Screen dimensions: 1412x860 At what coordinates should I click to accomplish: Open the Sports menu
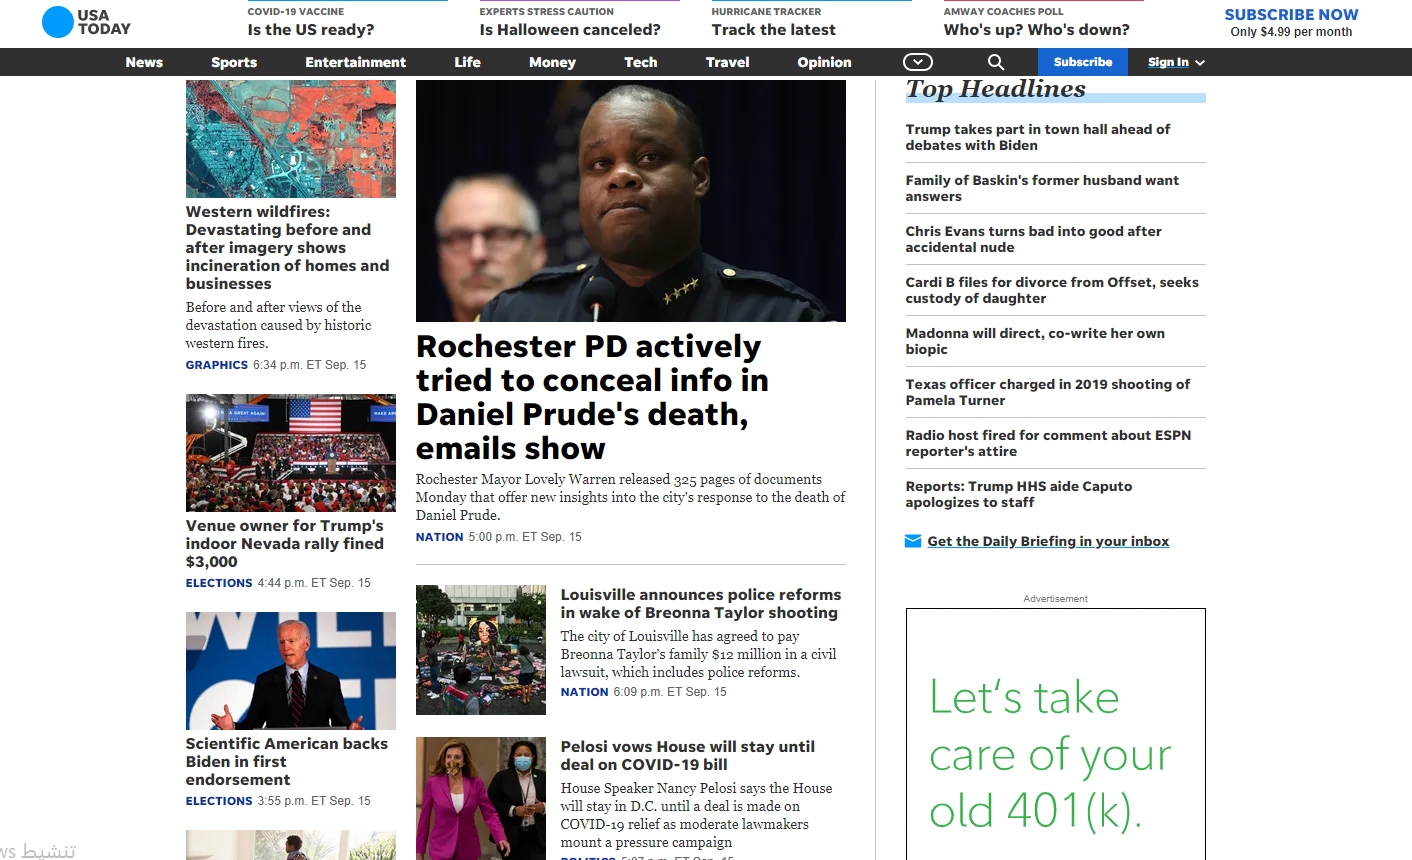coord(234,62)
